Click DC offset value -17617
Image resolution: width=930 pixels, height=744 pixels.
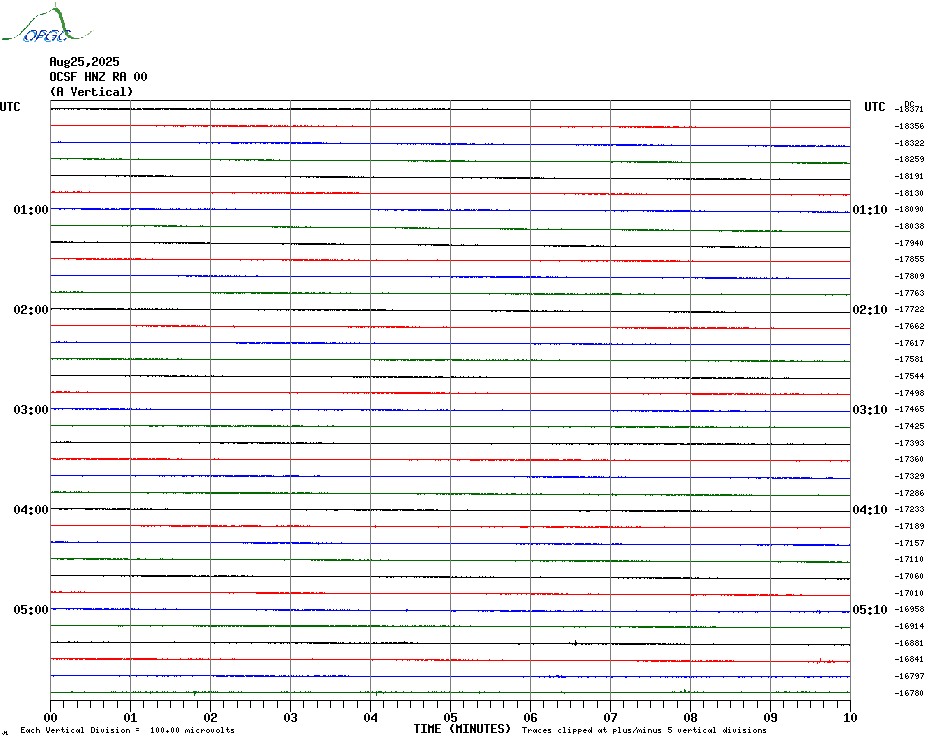tap(909, 343)
